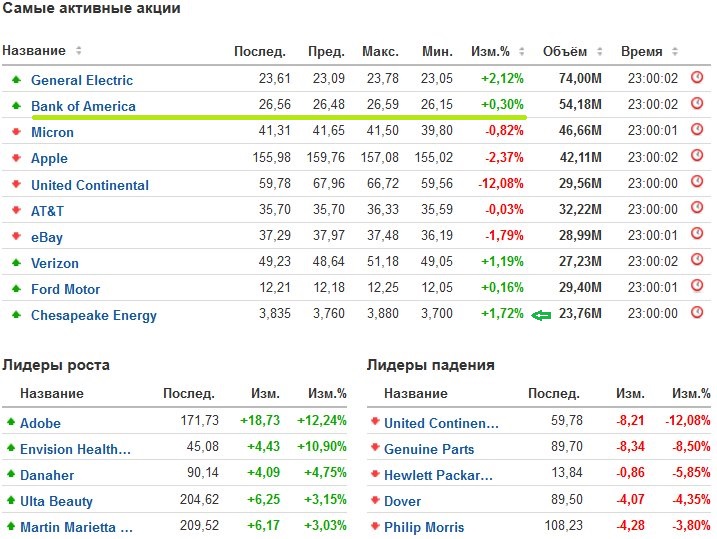Open the Hewlett Packard link in Лидеры падения
717x539 pixels.
[x=438, y=475]
